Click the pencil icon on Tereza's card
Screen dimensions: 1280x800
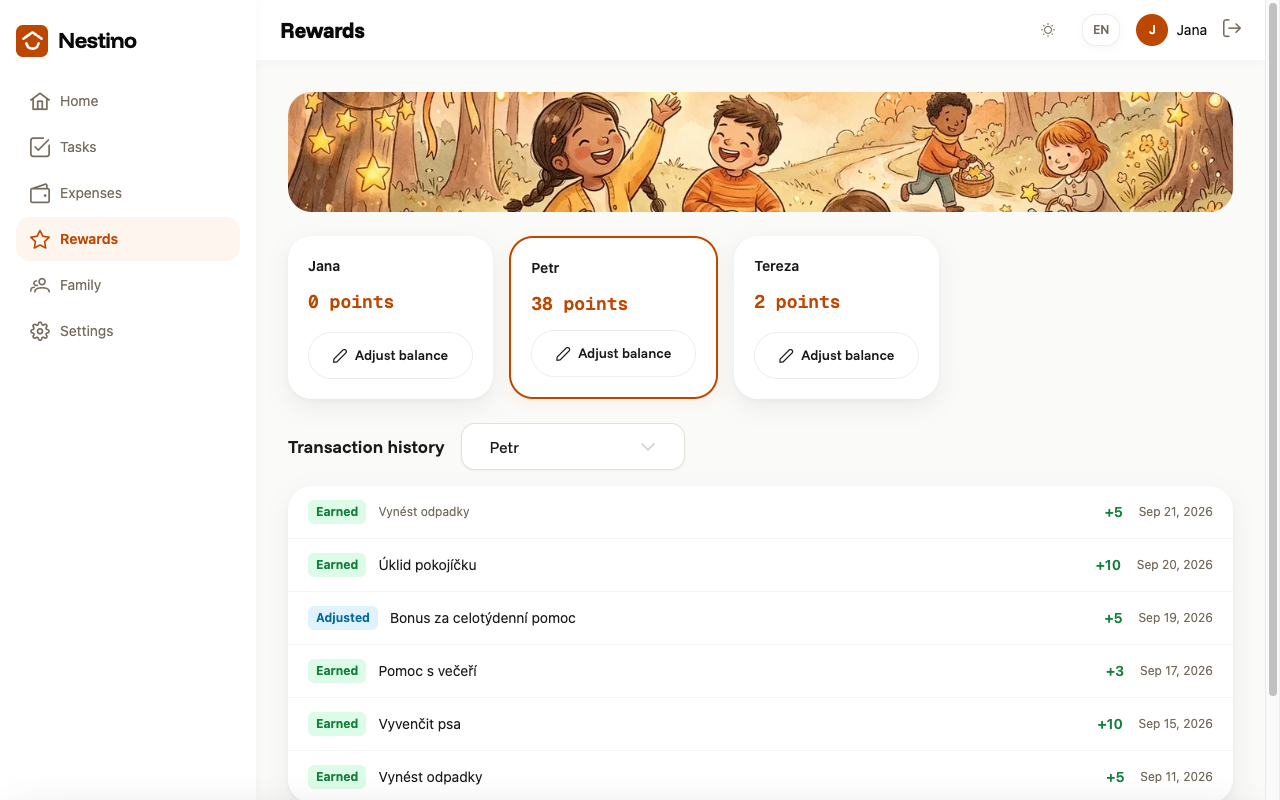[786, 356]
